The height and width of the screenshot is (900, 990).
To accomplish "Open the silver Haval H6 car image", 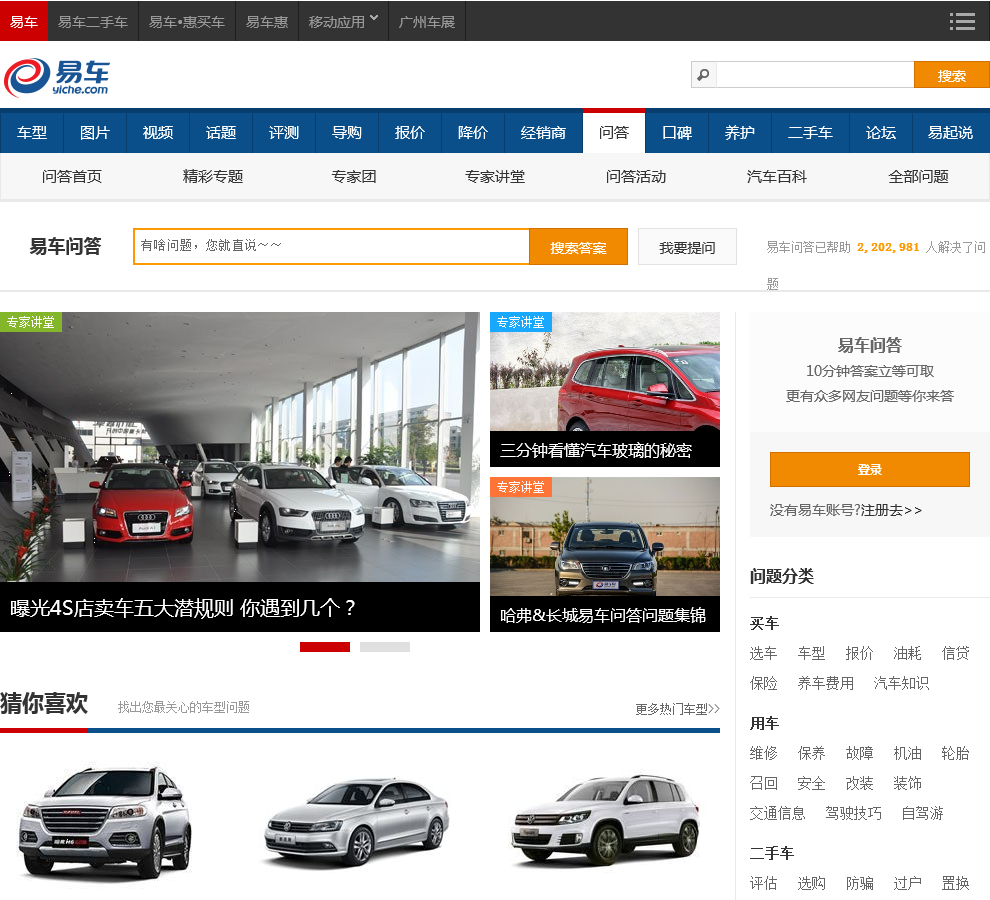I will [105, 822].
